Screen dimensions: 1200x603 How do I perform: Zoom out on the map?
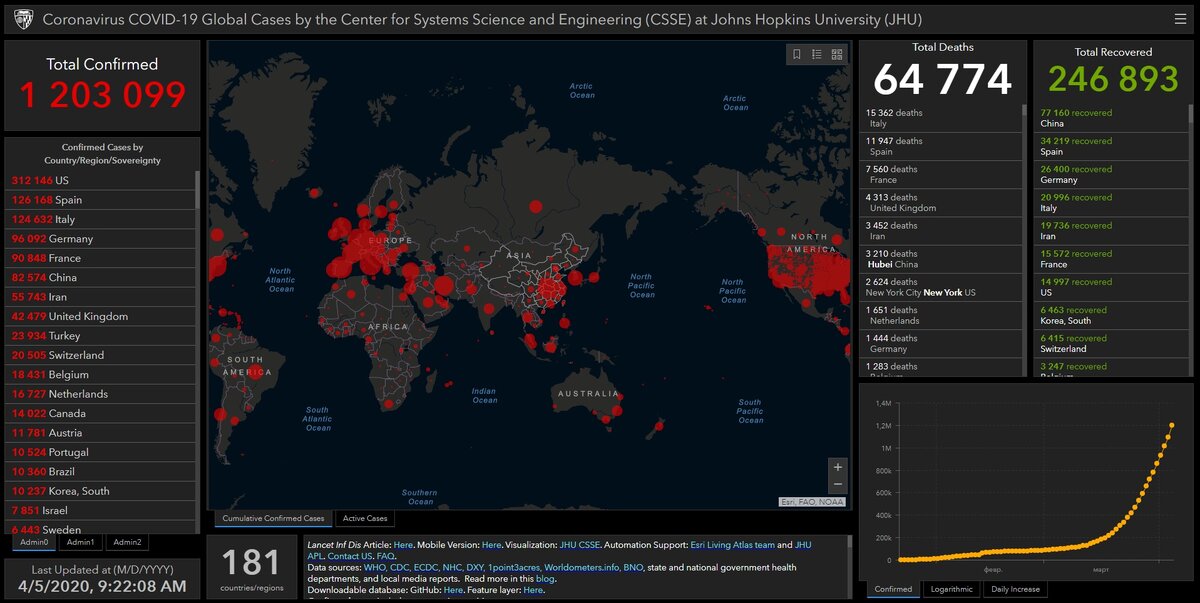tap(838, 485)
